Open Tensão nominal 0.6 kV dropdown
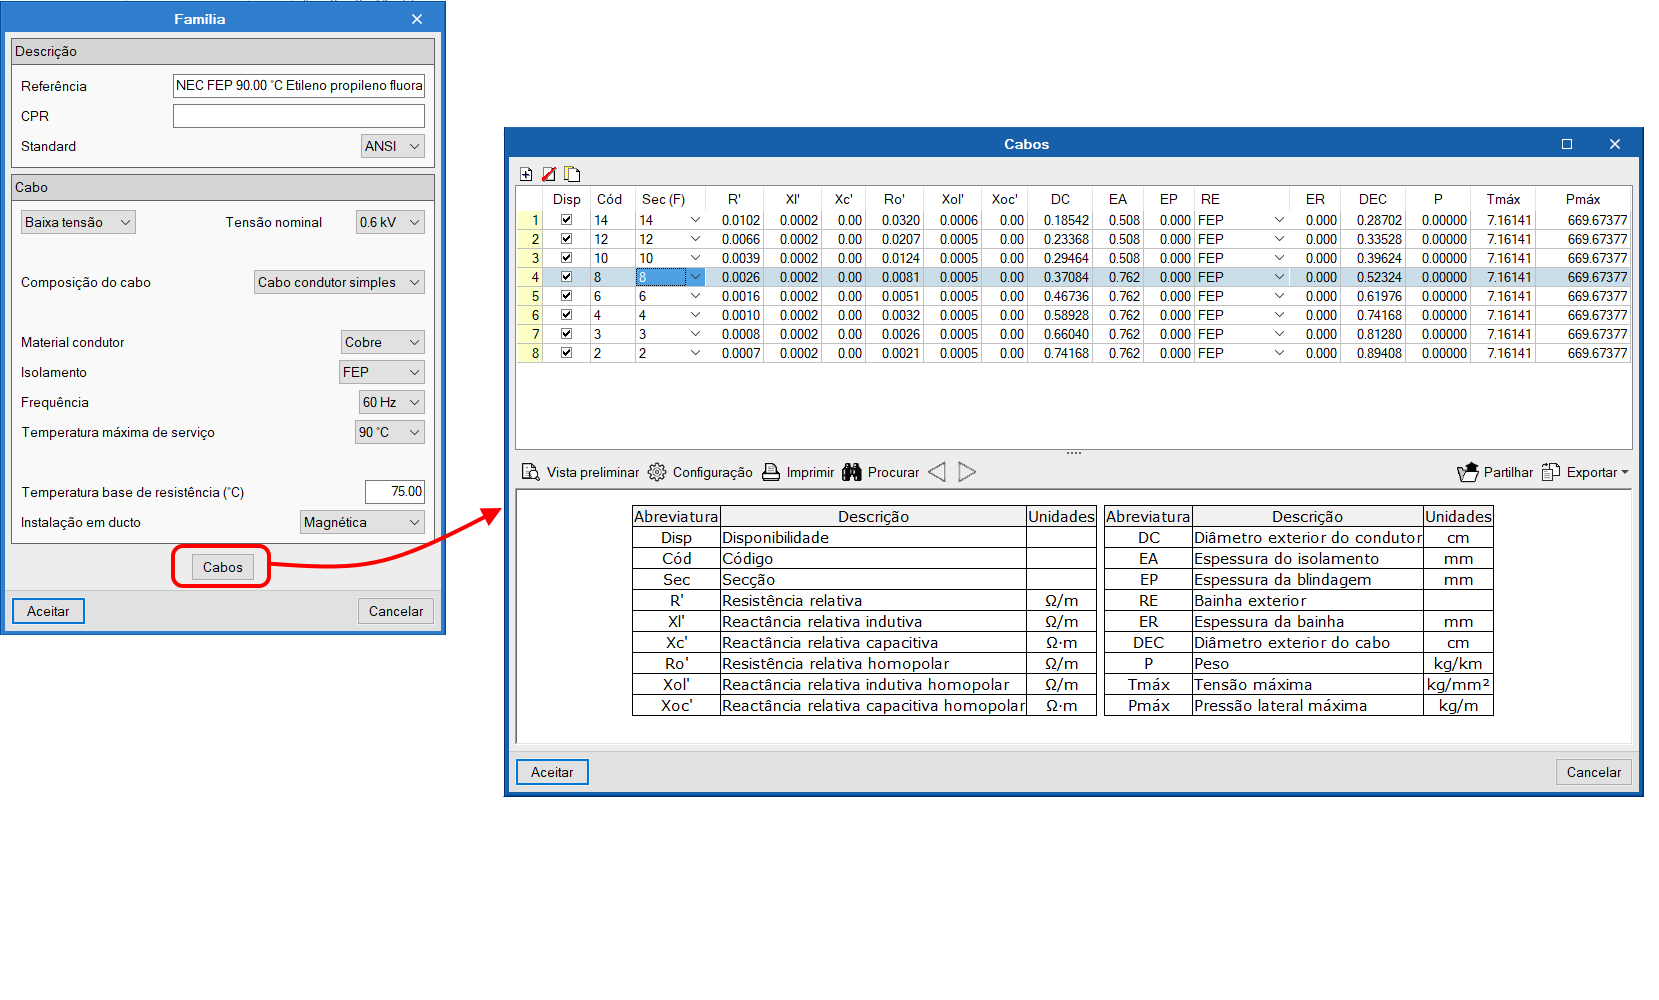1659x1000 pixels. pyautogui.click(x=390, y=222)
